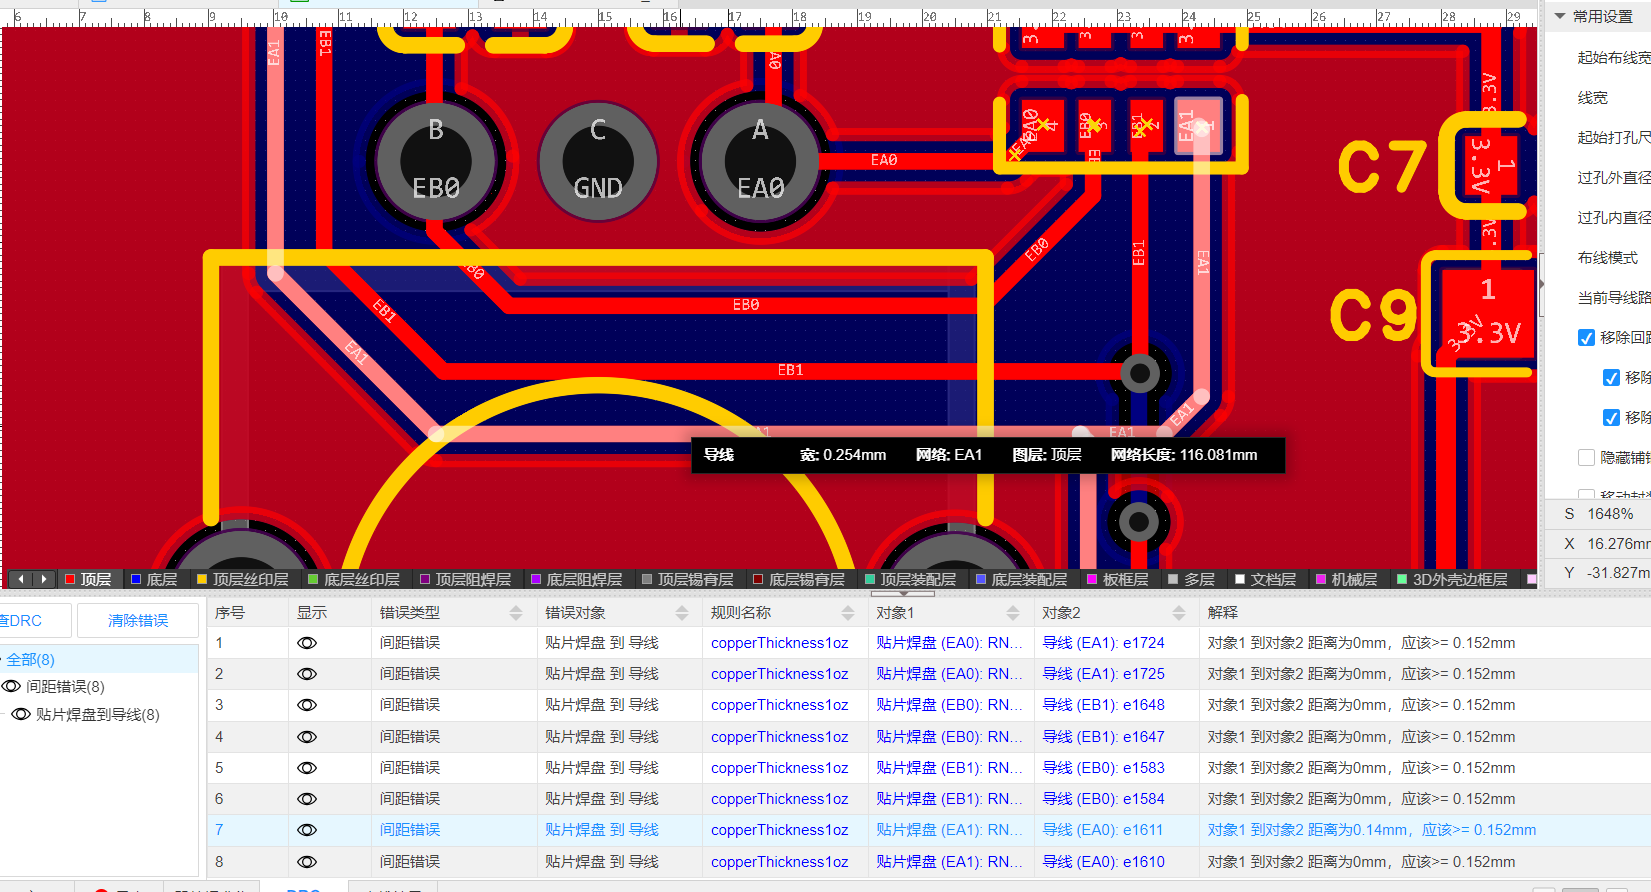
Task: Click the through-hole pad labeled C GND
Action: point(598,161)
